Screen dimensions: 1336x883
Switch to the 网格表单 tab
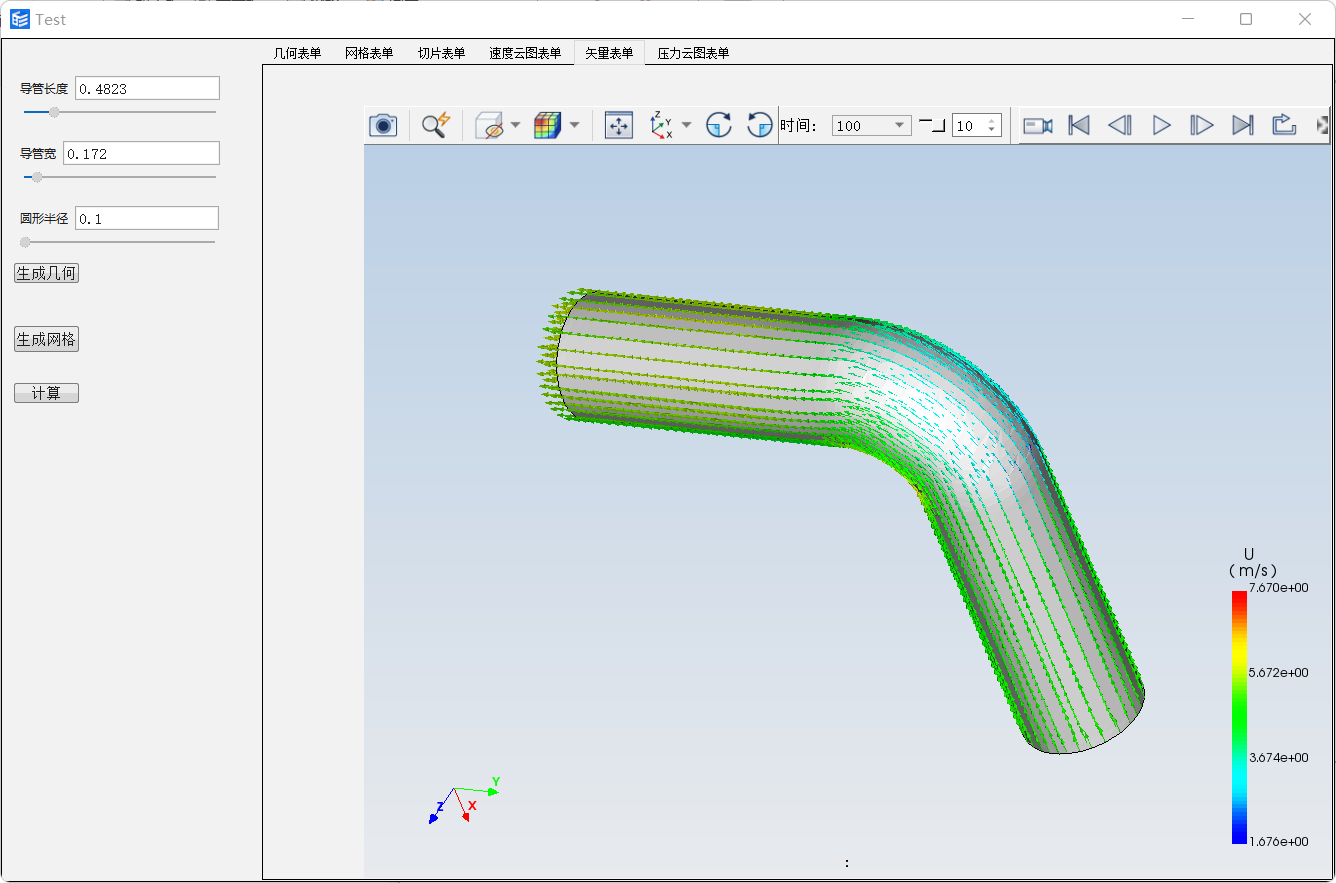369,53
